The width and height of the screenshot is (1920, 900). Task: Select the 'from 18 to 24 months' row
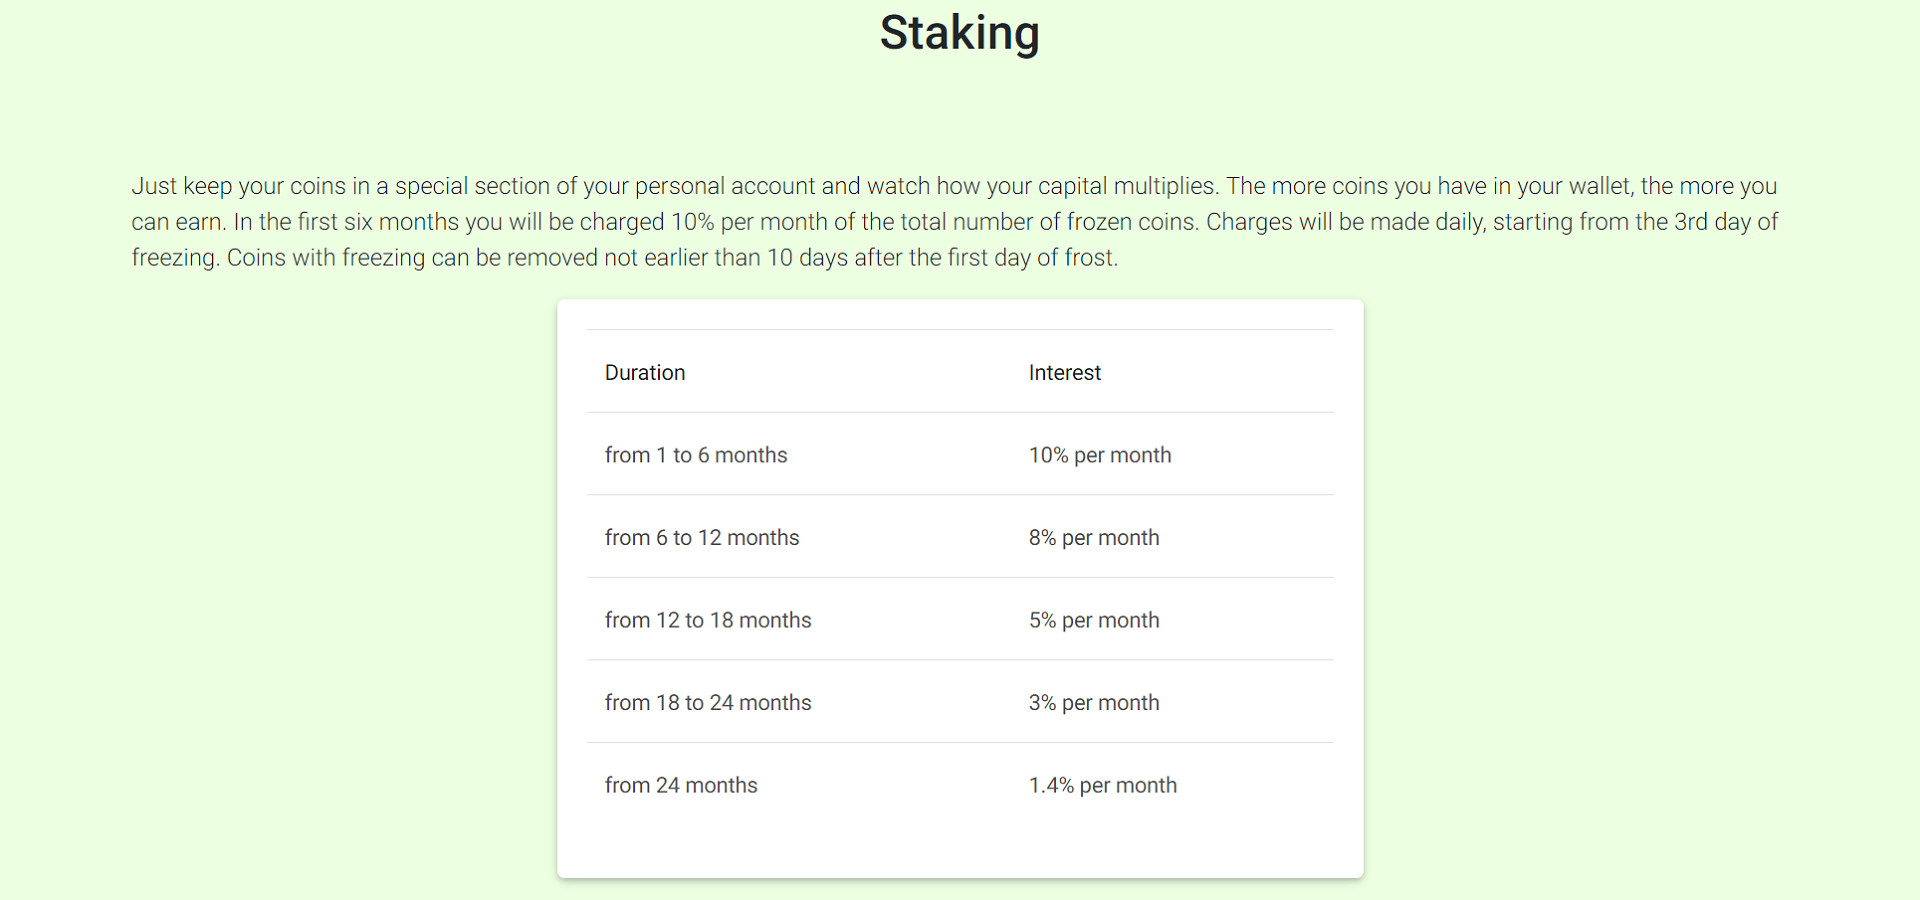[x=960, y=702]
